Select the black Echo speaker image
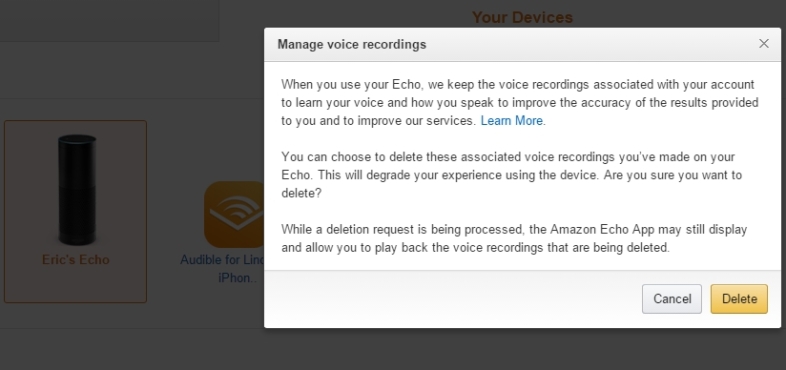The height and width of the screenshot is (370, 786). pos(77,190)
